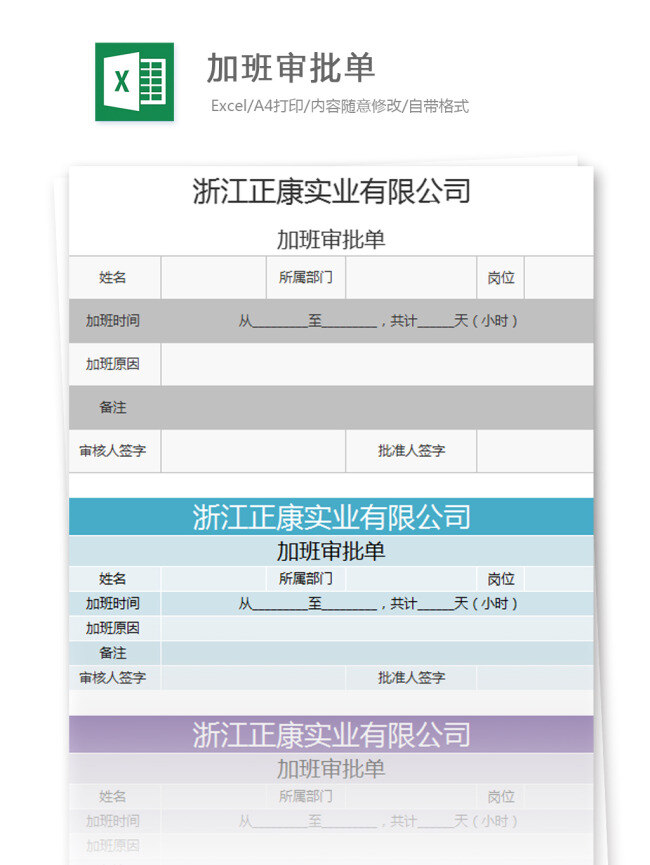Click overtime reason input cell in gray form

pyautogui.click(x=377, y=364)
